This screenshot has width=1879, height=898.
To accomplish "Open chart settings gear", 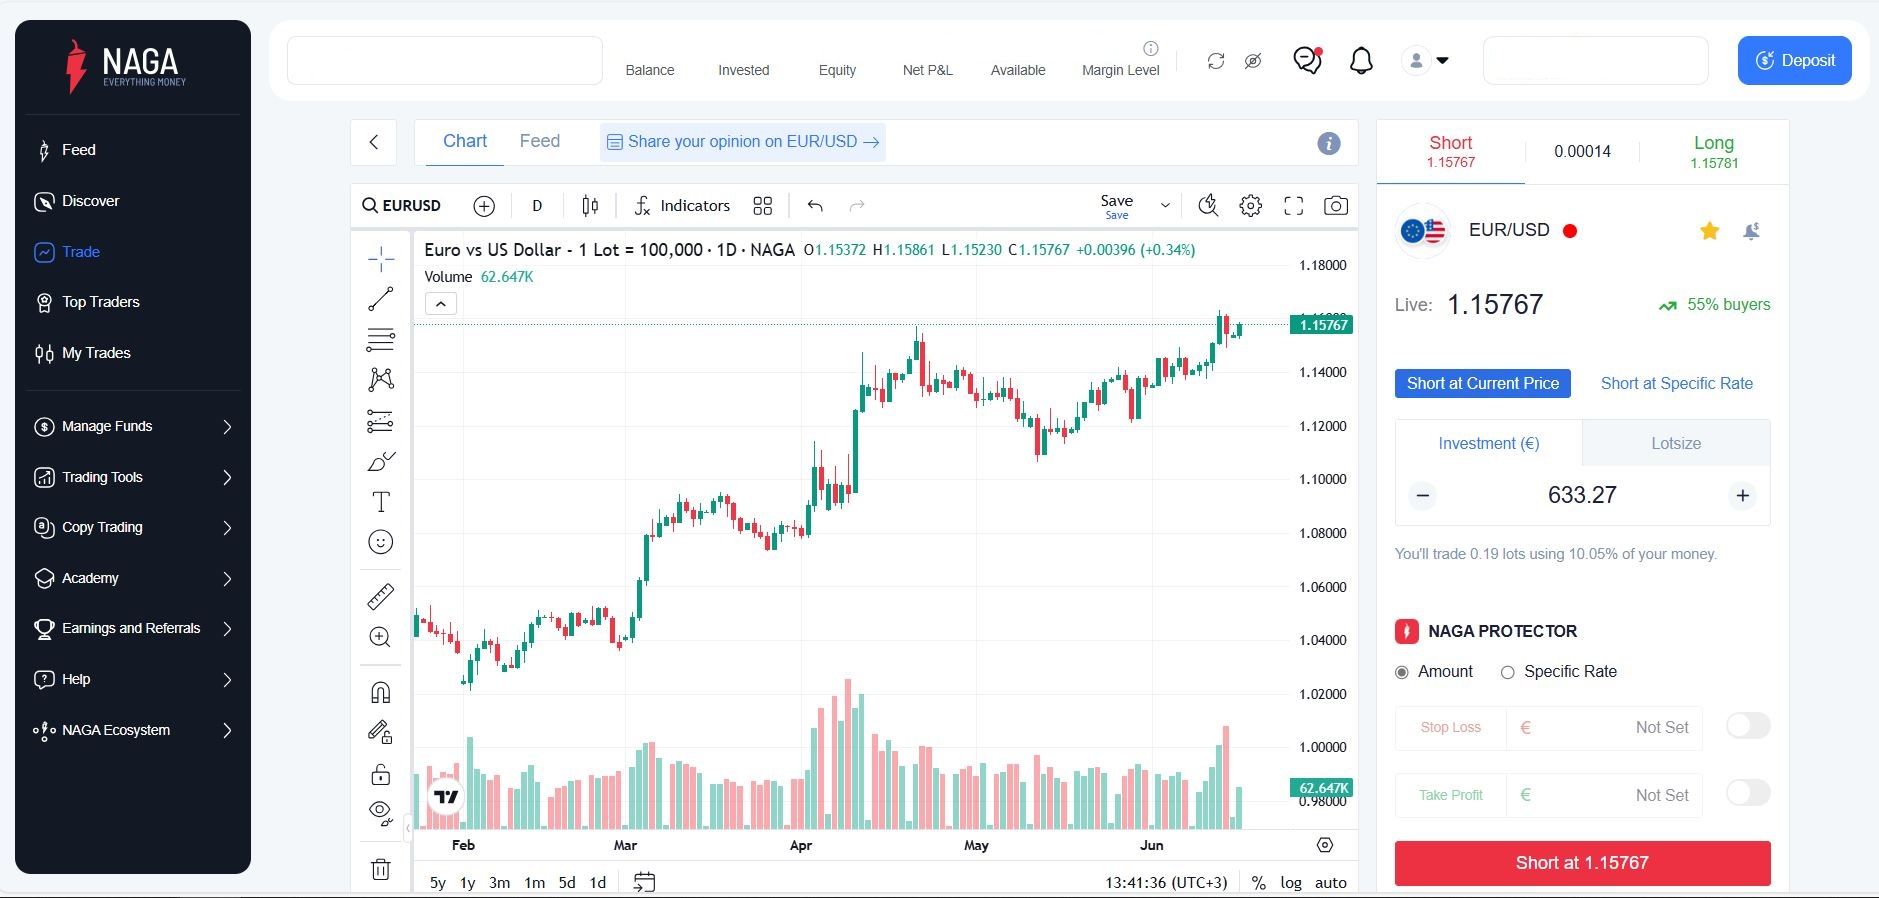I will pos(1250,206).
